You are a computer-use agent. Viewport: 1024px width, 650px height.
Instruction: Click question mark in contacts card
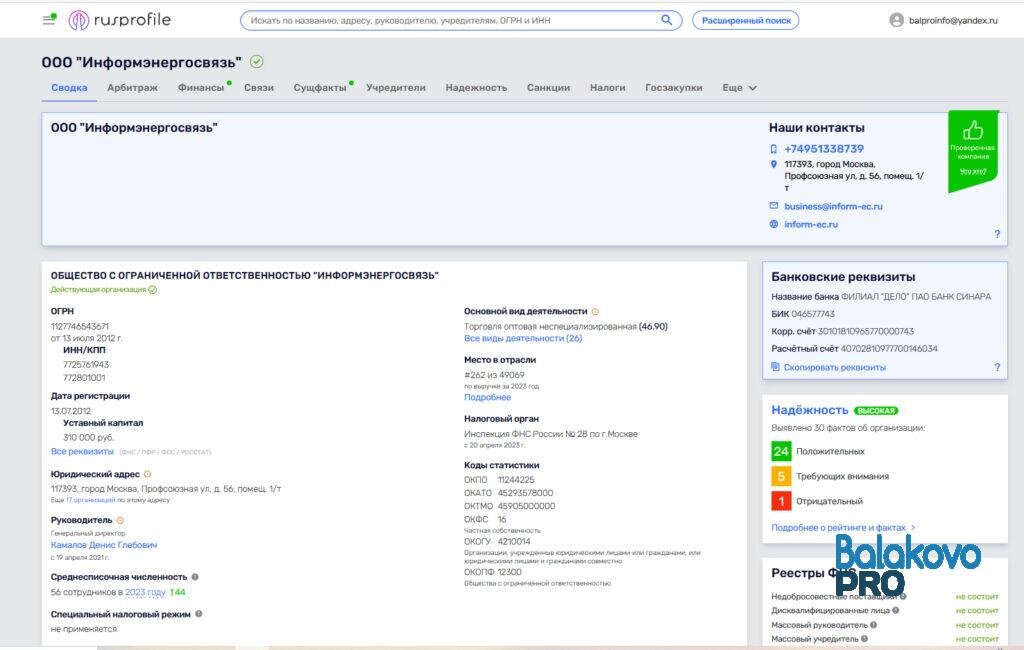point(997,234)
